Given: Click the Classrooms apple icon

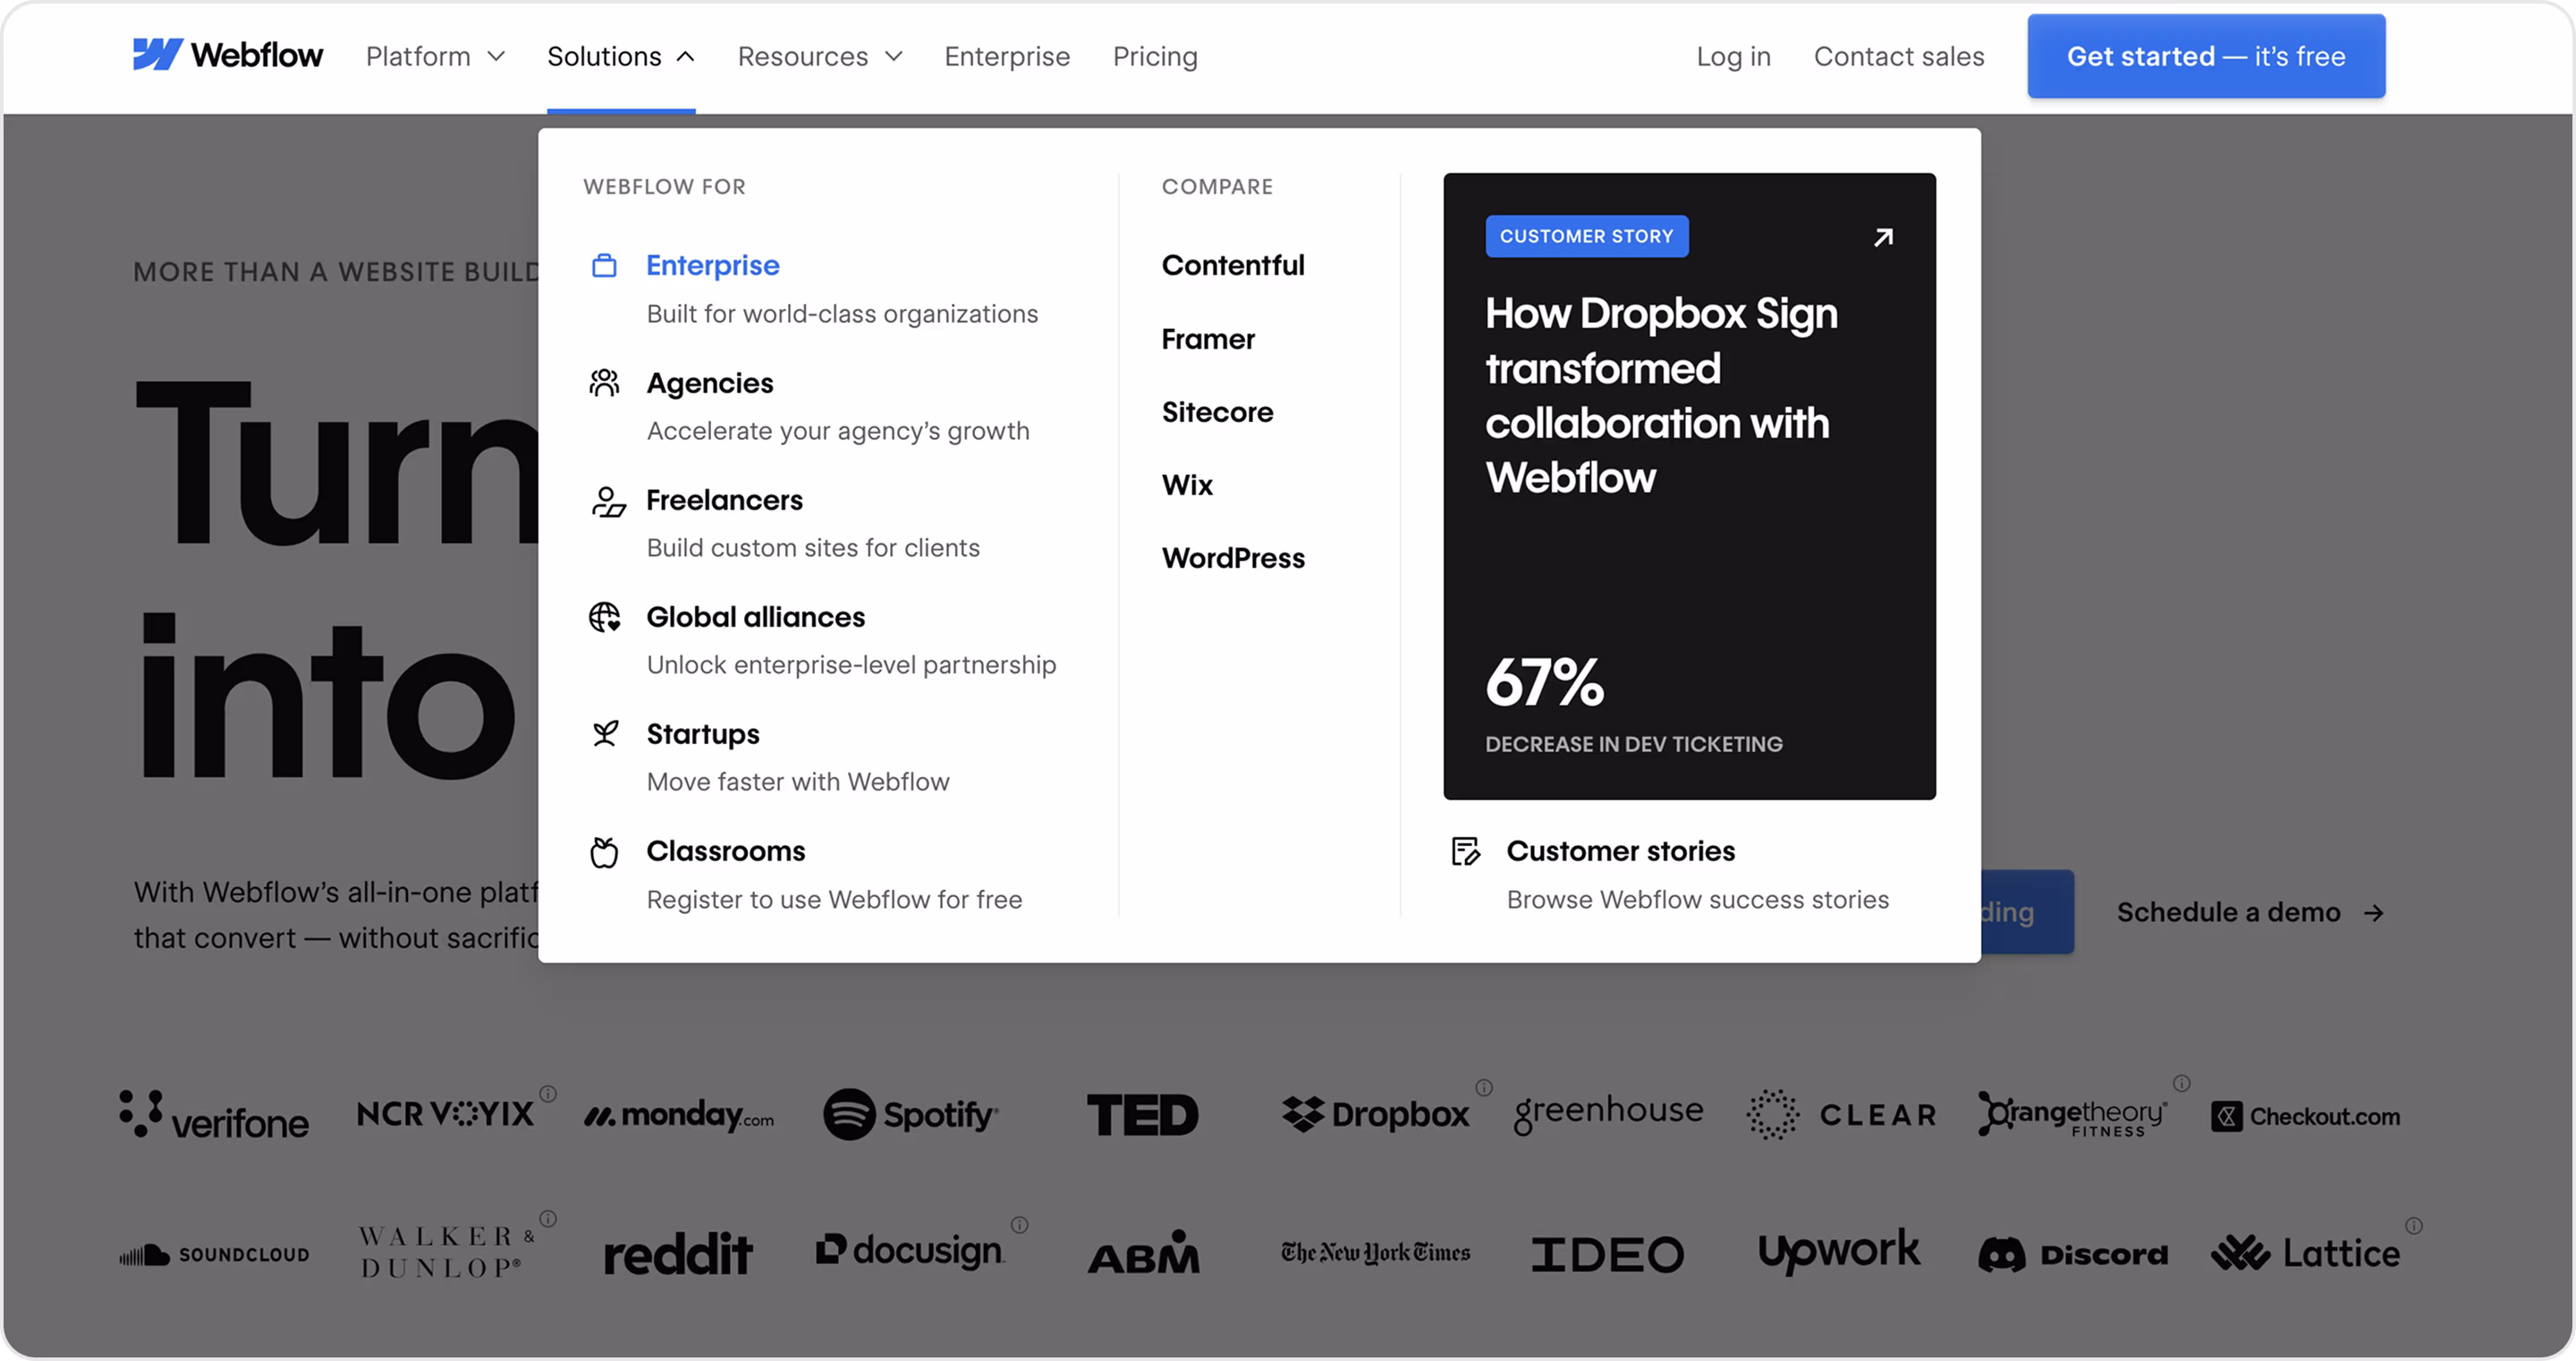Looking at the screenshot, I should pos(604,852).
